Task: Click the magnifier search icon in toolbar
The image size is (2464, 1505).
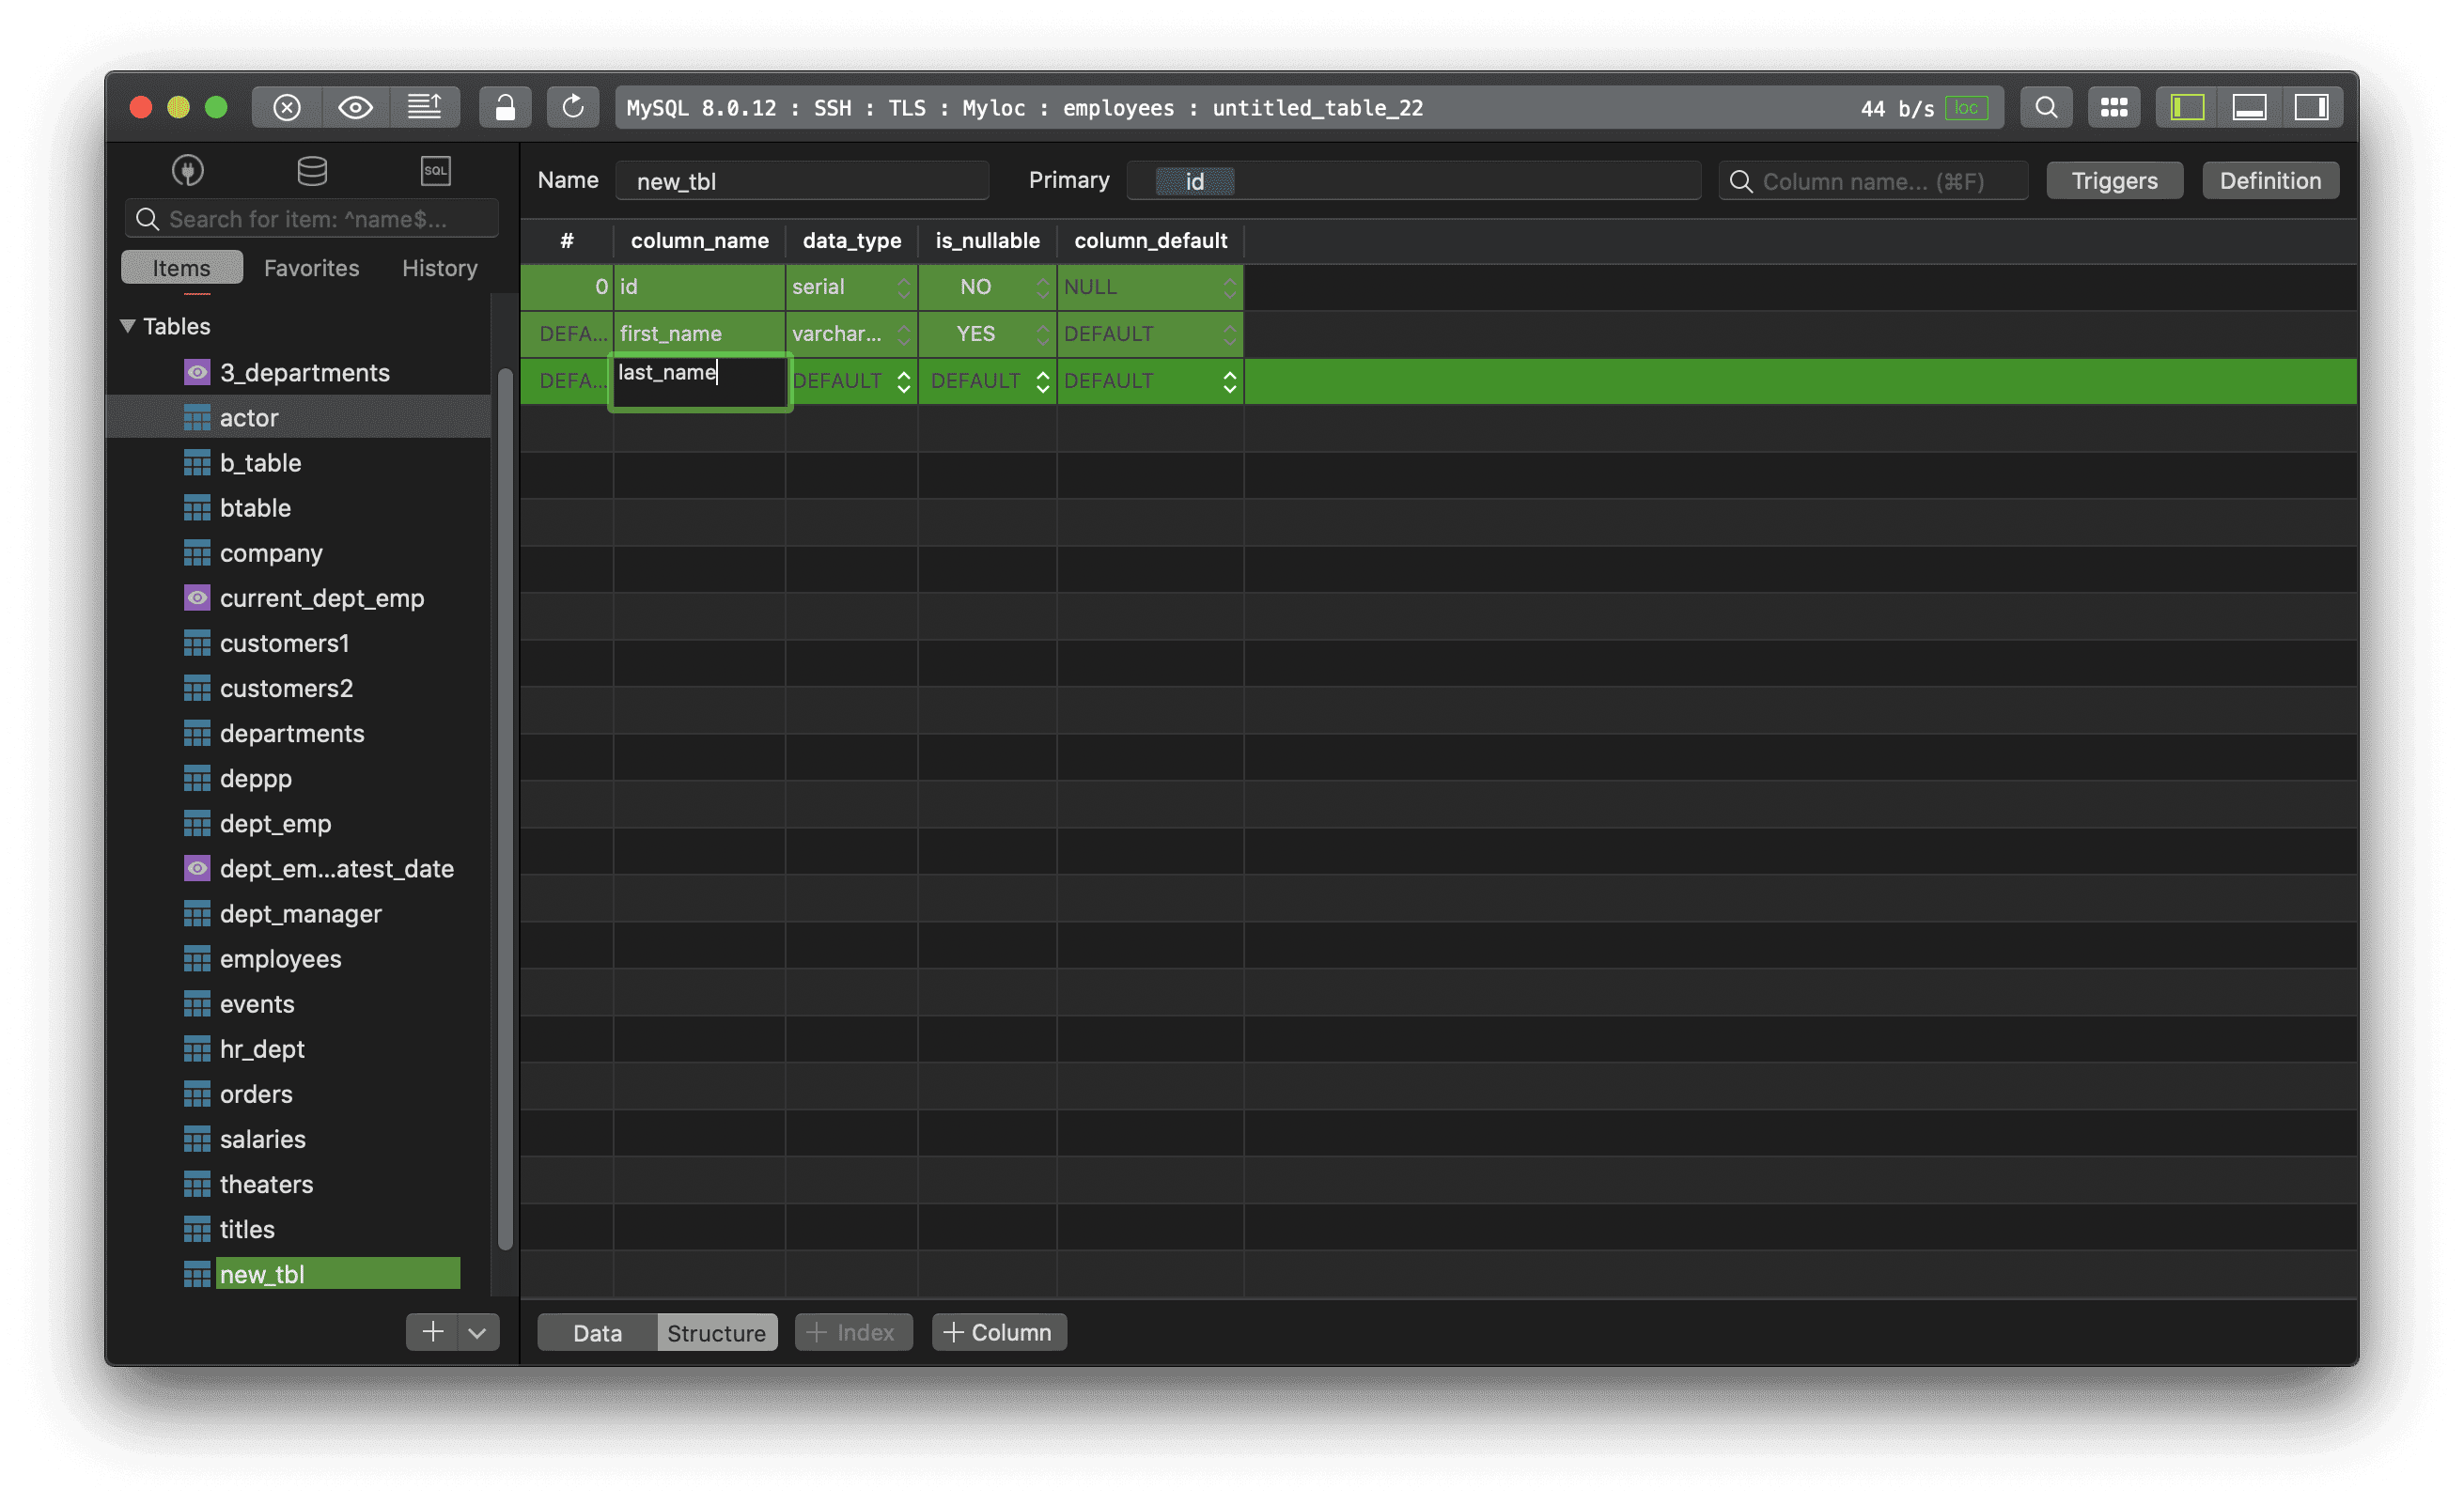Action: (2046, 107)
